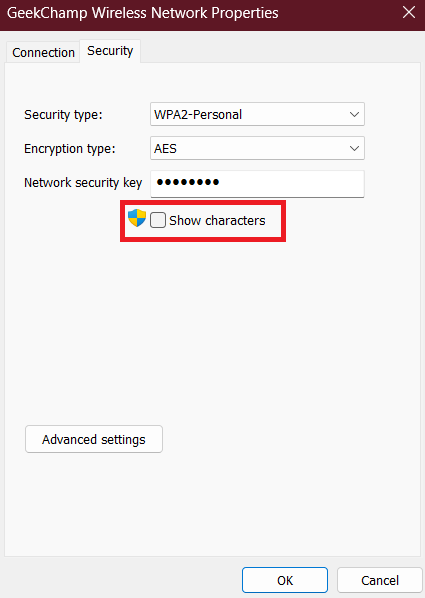
Task: Focus the Network security key field
Action: click(258, 184)
